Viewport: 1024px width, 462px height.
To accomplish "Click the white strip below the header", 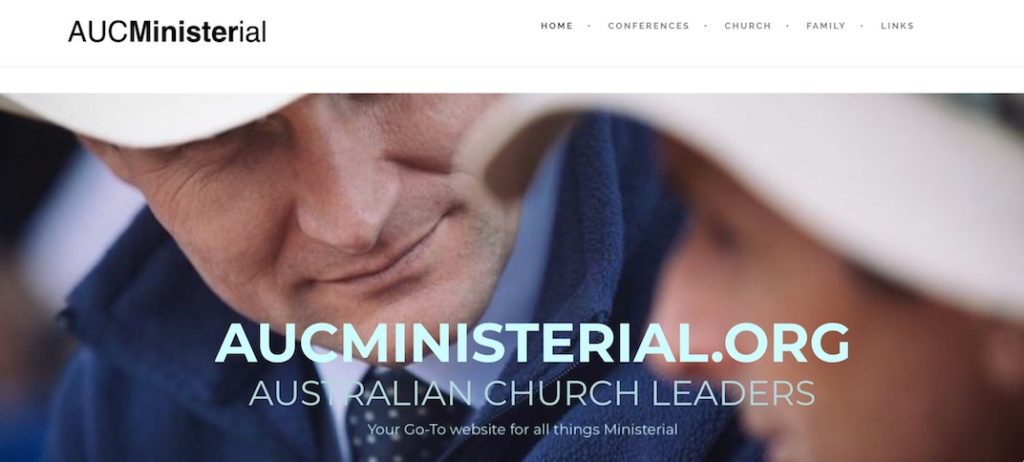I will pyautogui.click(x=512, y=80).
